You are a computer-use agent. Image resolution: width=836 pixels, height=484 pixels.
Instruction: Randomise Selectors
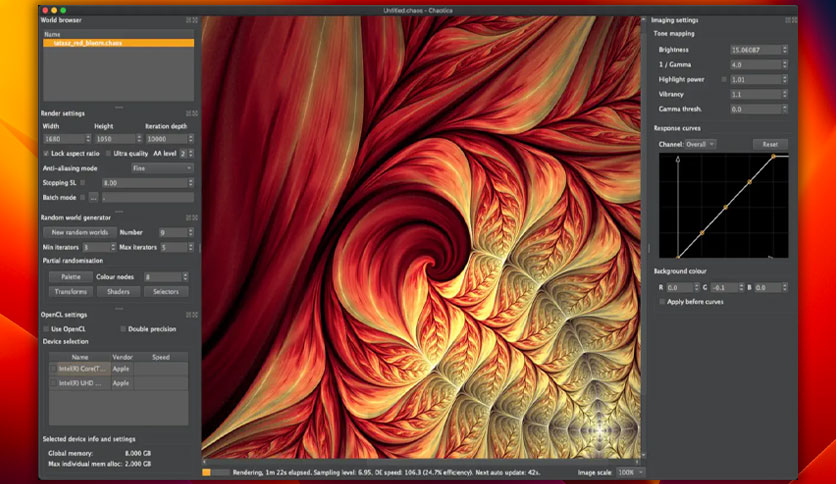click(166, 292)
